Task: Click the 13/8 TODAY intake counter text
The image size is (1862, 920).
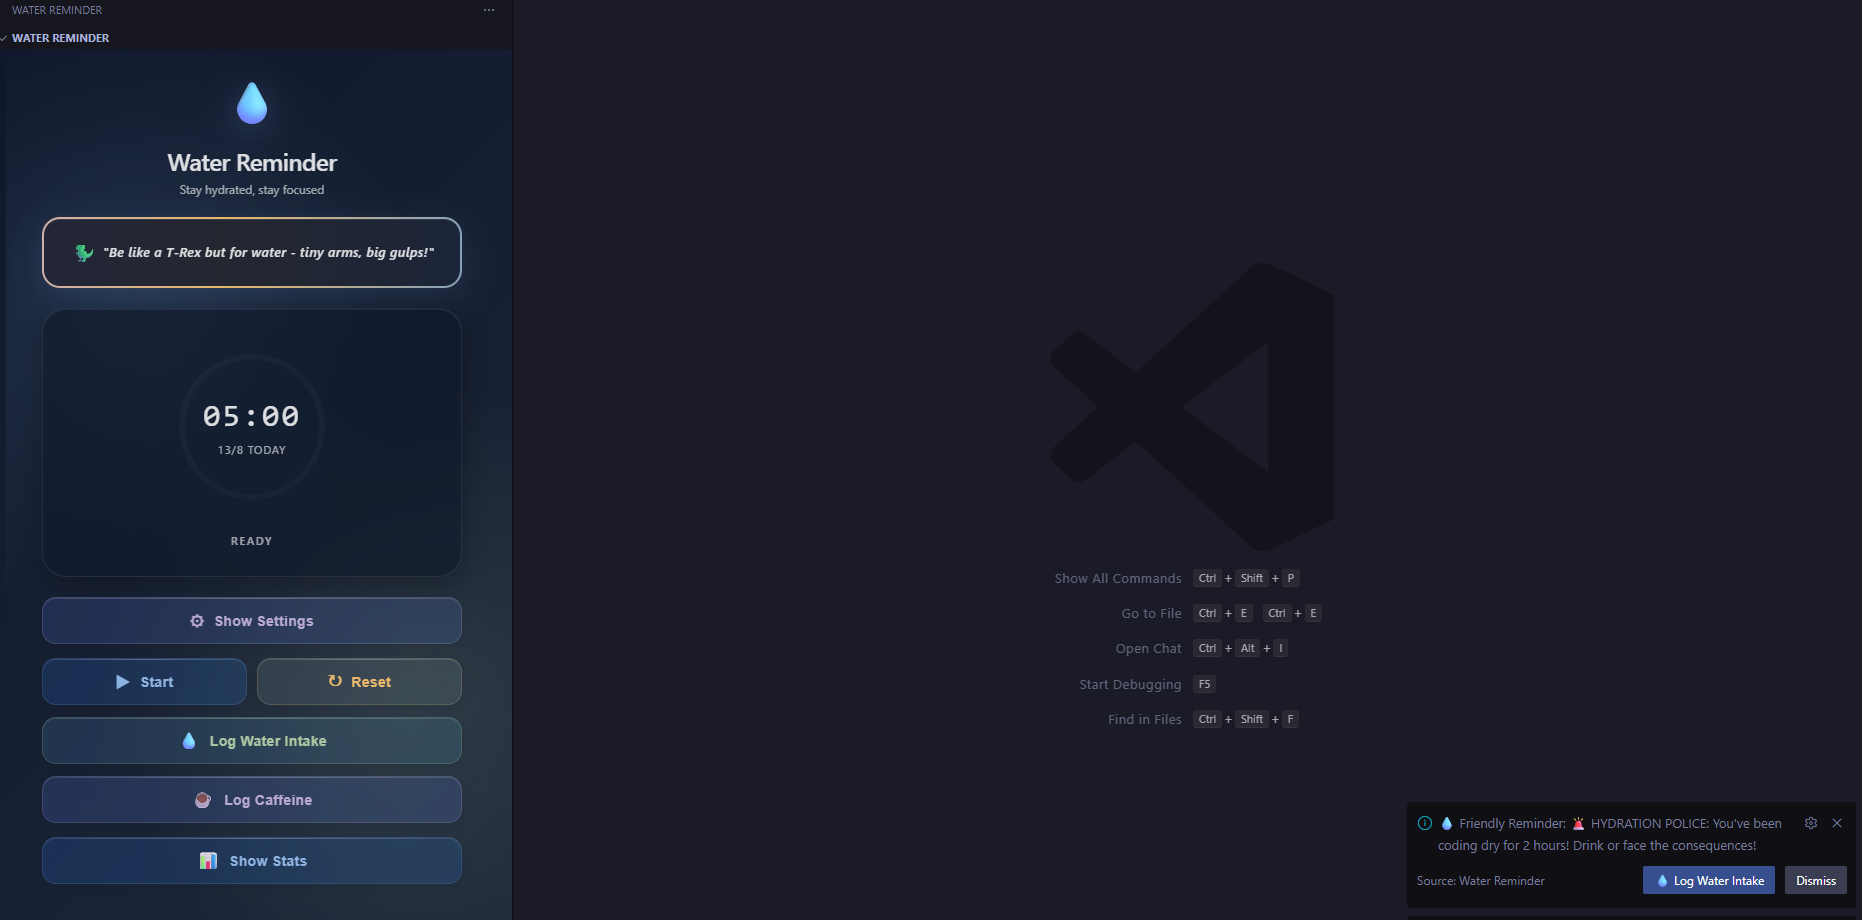Action: pos(252,450)
